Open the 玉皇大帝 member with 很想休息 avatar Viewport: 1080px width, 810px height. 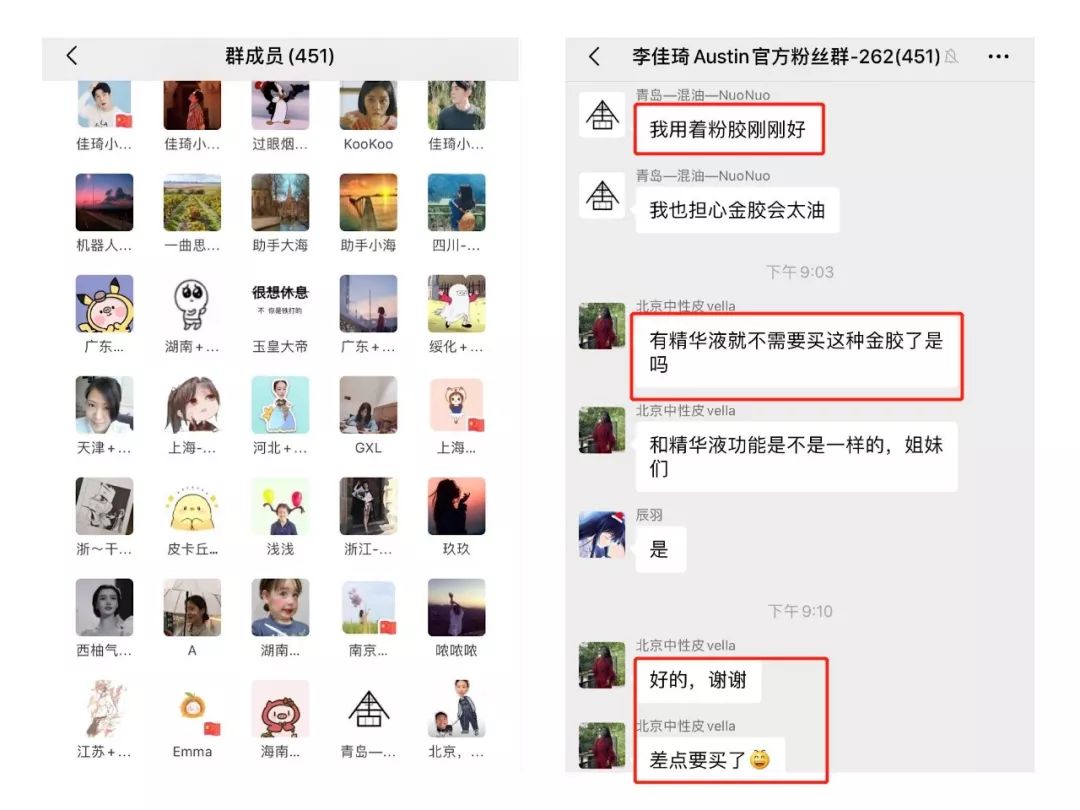click(x=280, y=304)
